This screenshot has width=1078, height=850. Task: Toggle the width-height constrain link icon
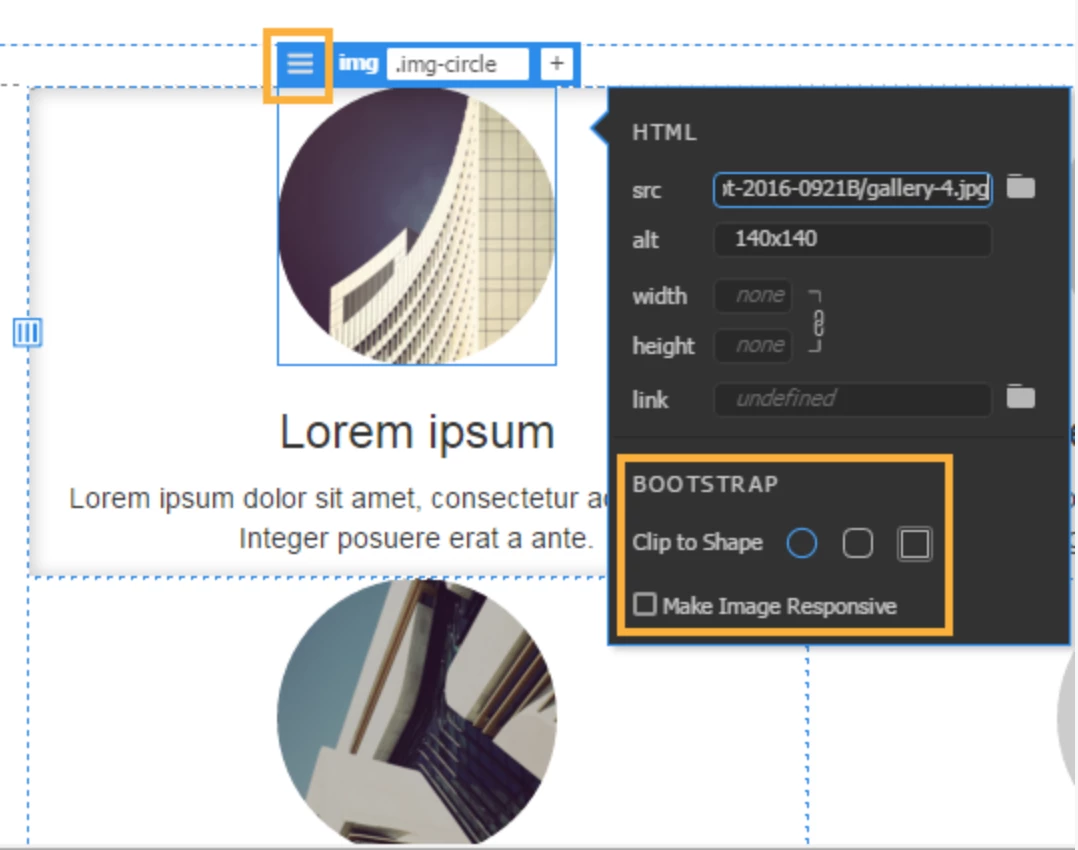(x=816, y=321)
